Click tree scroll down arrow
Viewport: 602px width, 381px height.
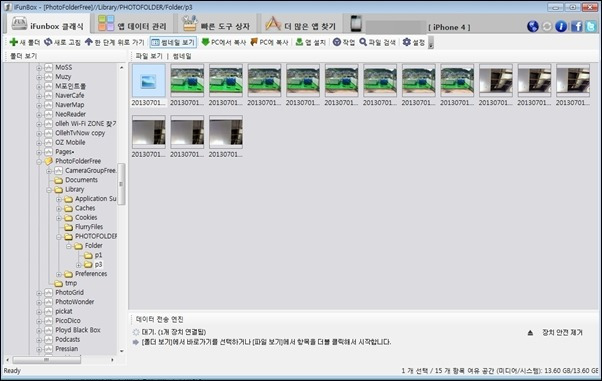tap(121, 351)
